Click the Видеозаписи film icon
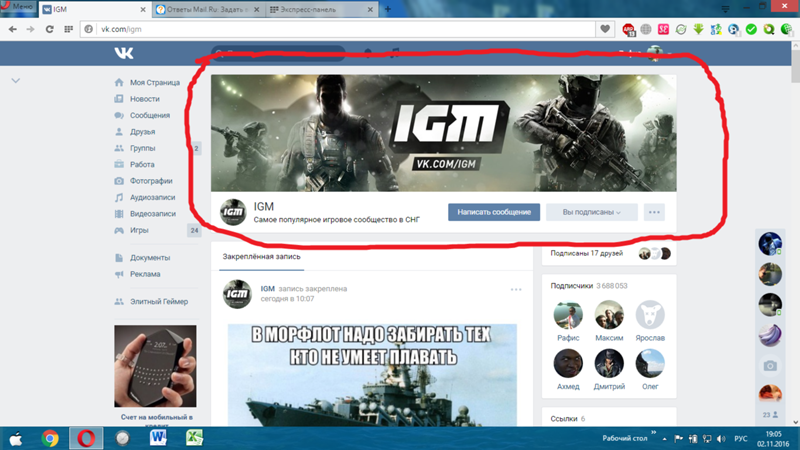The height and width of the screenshot is (450, 800). (x=119, y=214)
